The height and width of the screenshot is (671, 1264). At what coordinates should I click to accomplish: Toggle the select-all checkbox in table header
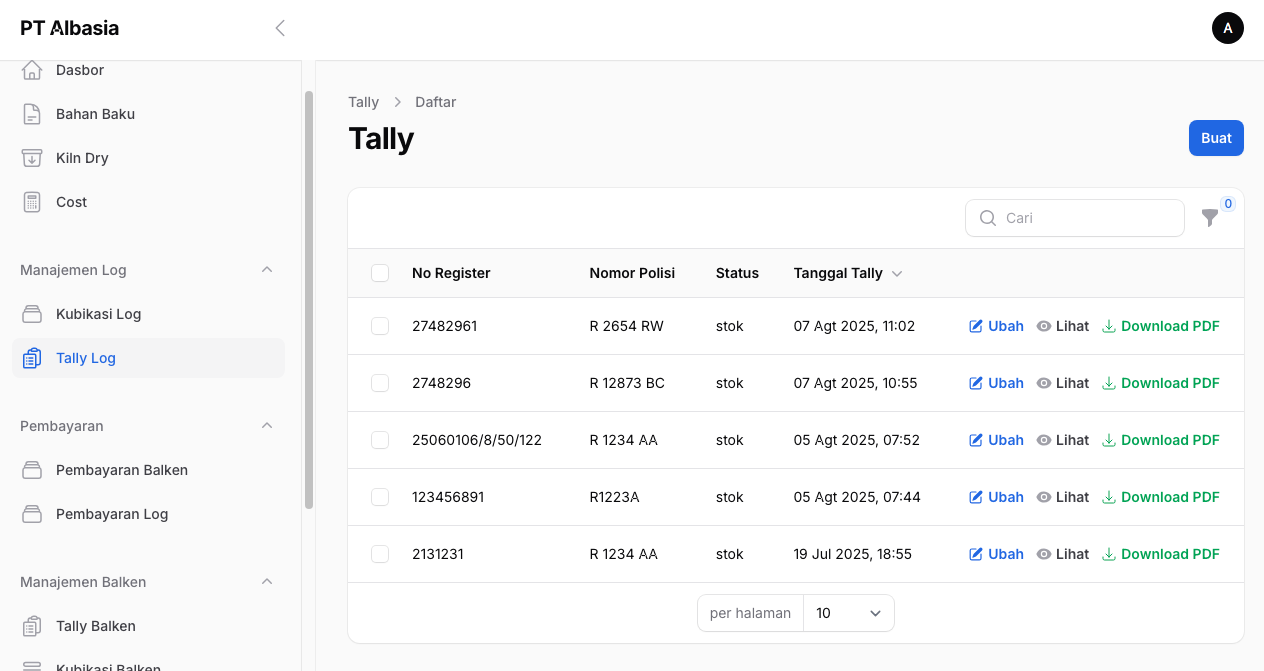pos(380,273)
